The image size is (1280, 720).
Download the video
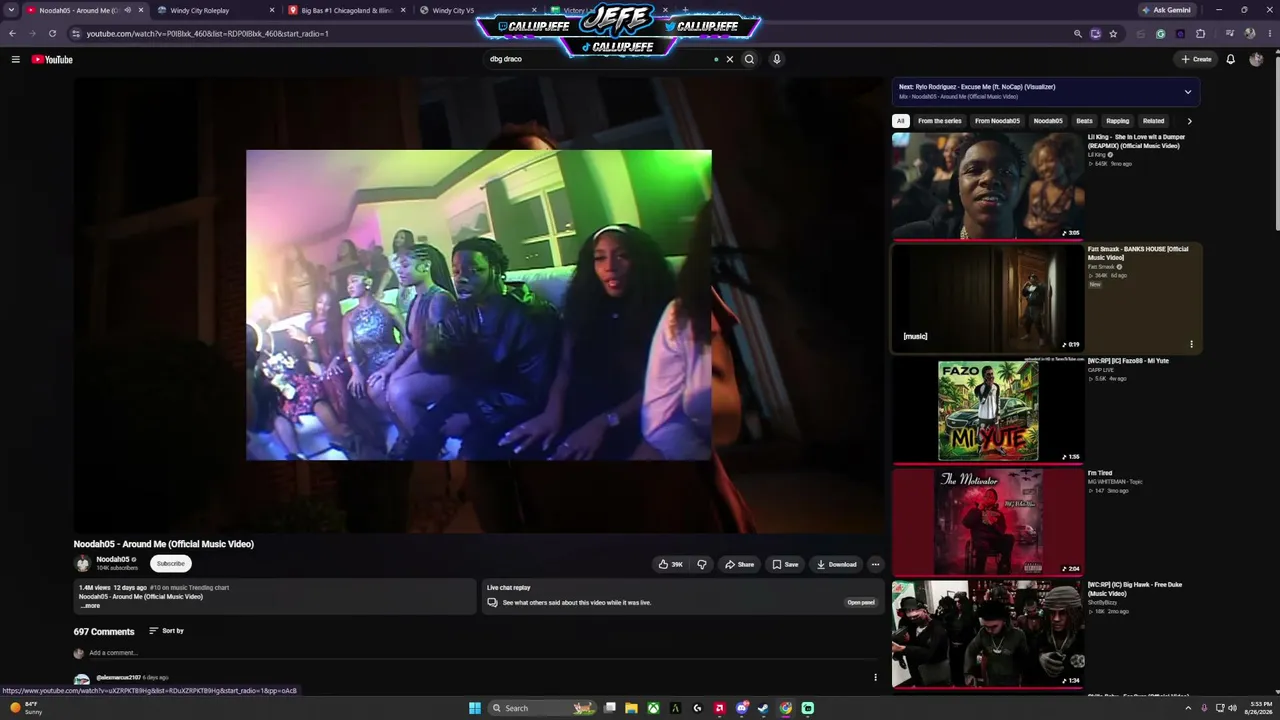pyautogui.click(x=837, y=564)
